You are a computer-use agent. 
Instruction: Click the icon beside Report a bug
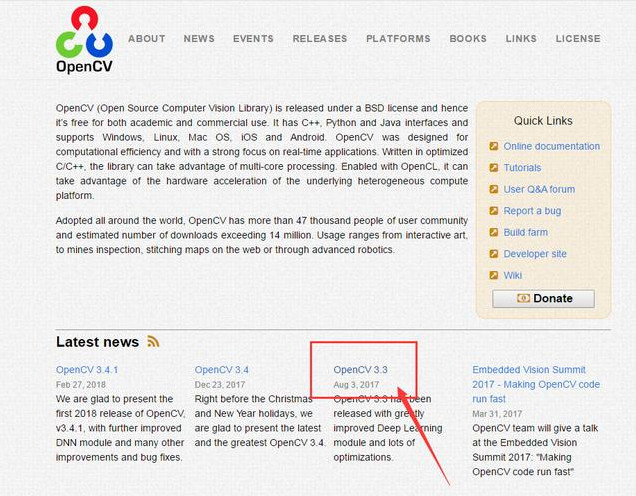coord(494,210)
